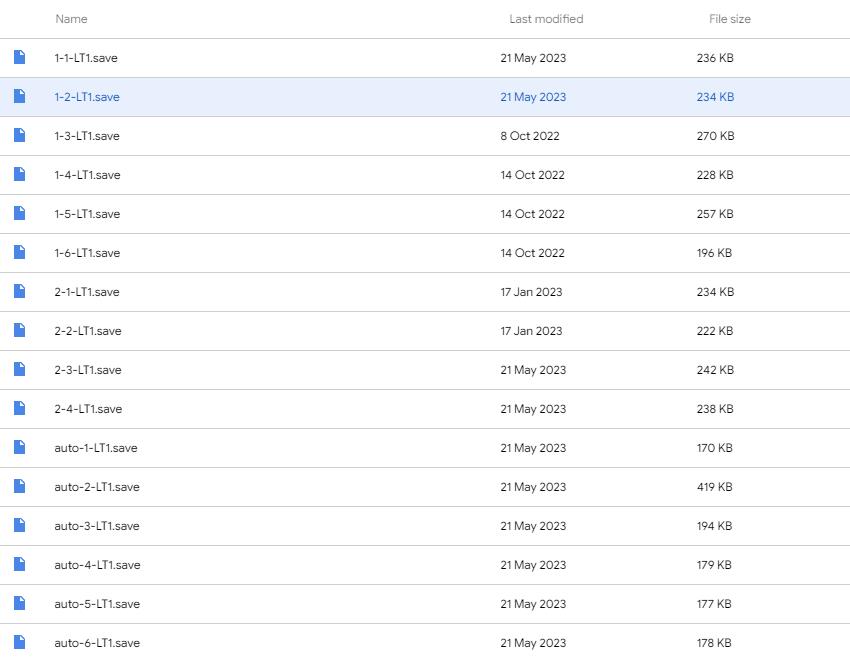Click the 8 Oct 2022 modified date
850x659 pixels.
pyautogui.click(x=530, y=136)
